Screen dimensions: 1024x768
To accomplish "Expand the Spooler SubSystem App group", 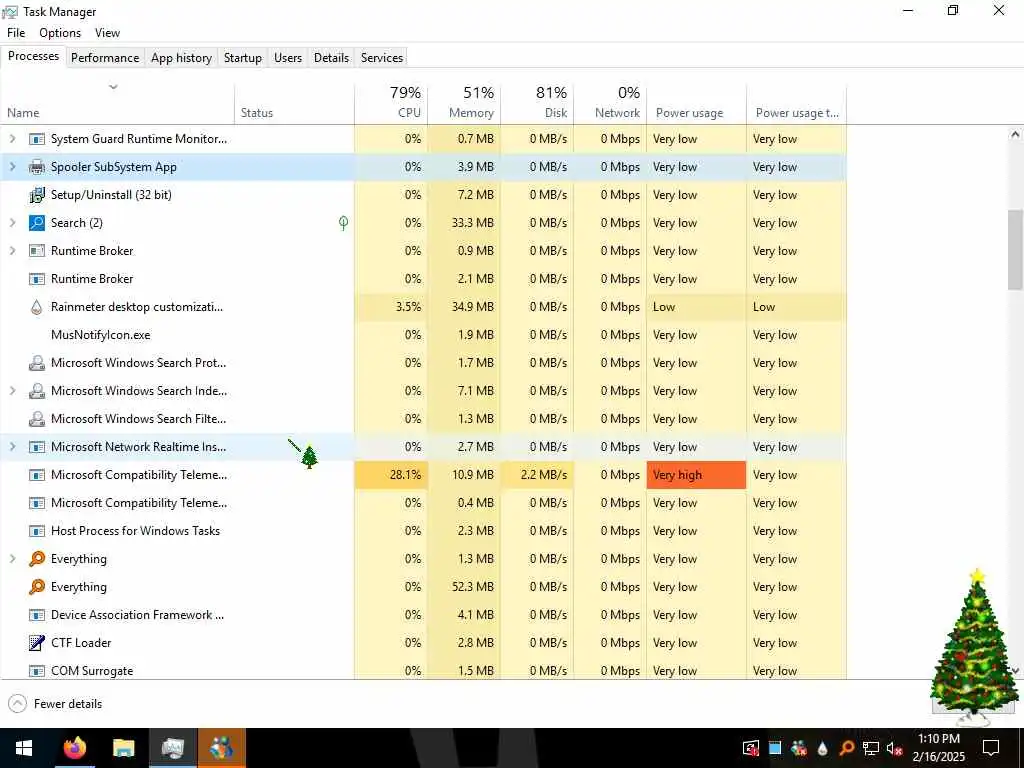I will [x=12, y=167].
